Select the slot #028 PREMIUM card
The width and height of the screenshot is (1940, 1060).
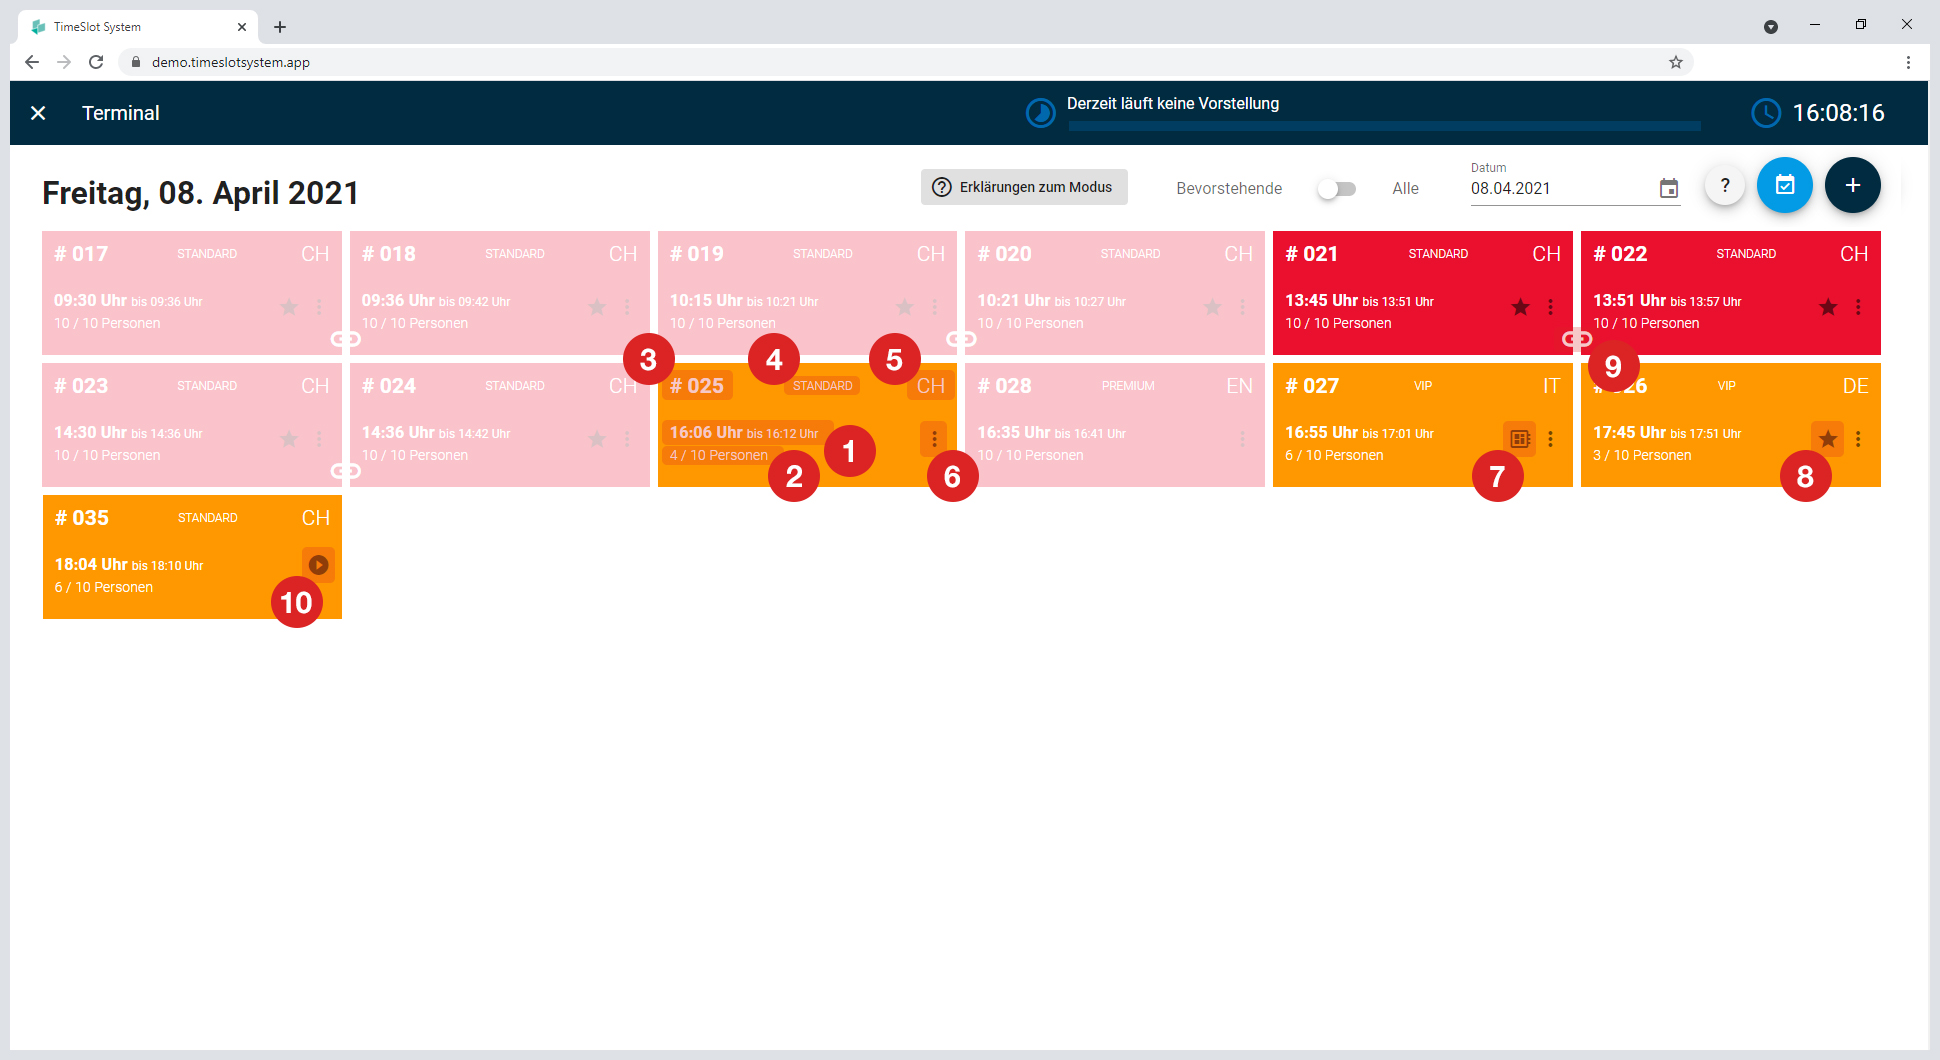pos(1115,425)
